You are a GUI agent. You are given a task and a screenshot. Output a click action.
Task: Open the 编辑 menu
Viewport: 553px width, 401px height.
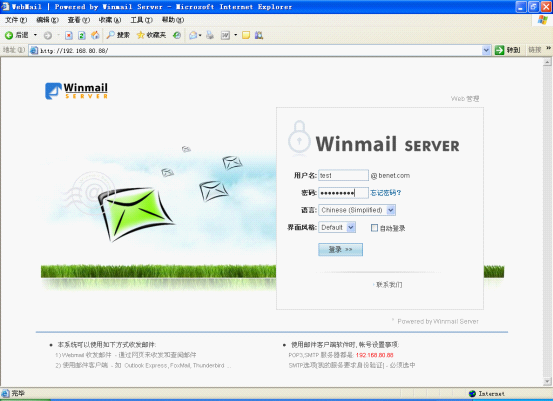tap(47, 20)
